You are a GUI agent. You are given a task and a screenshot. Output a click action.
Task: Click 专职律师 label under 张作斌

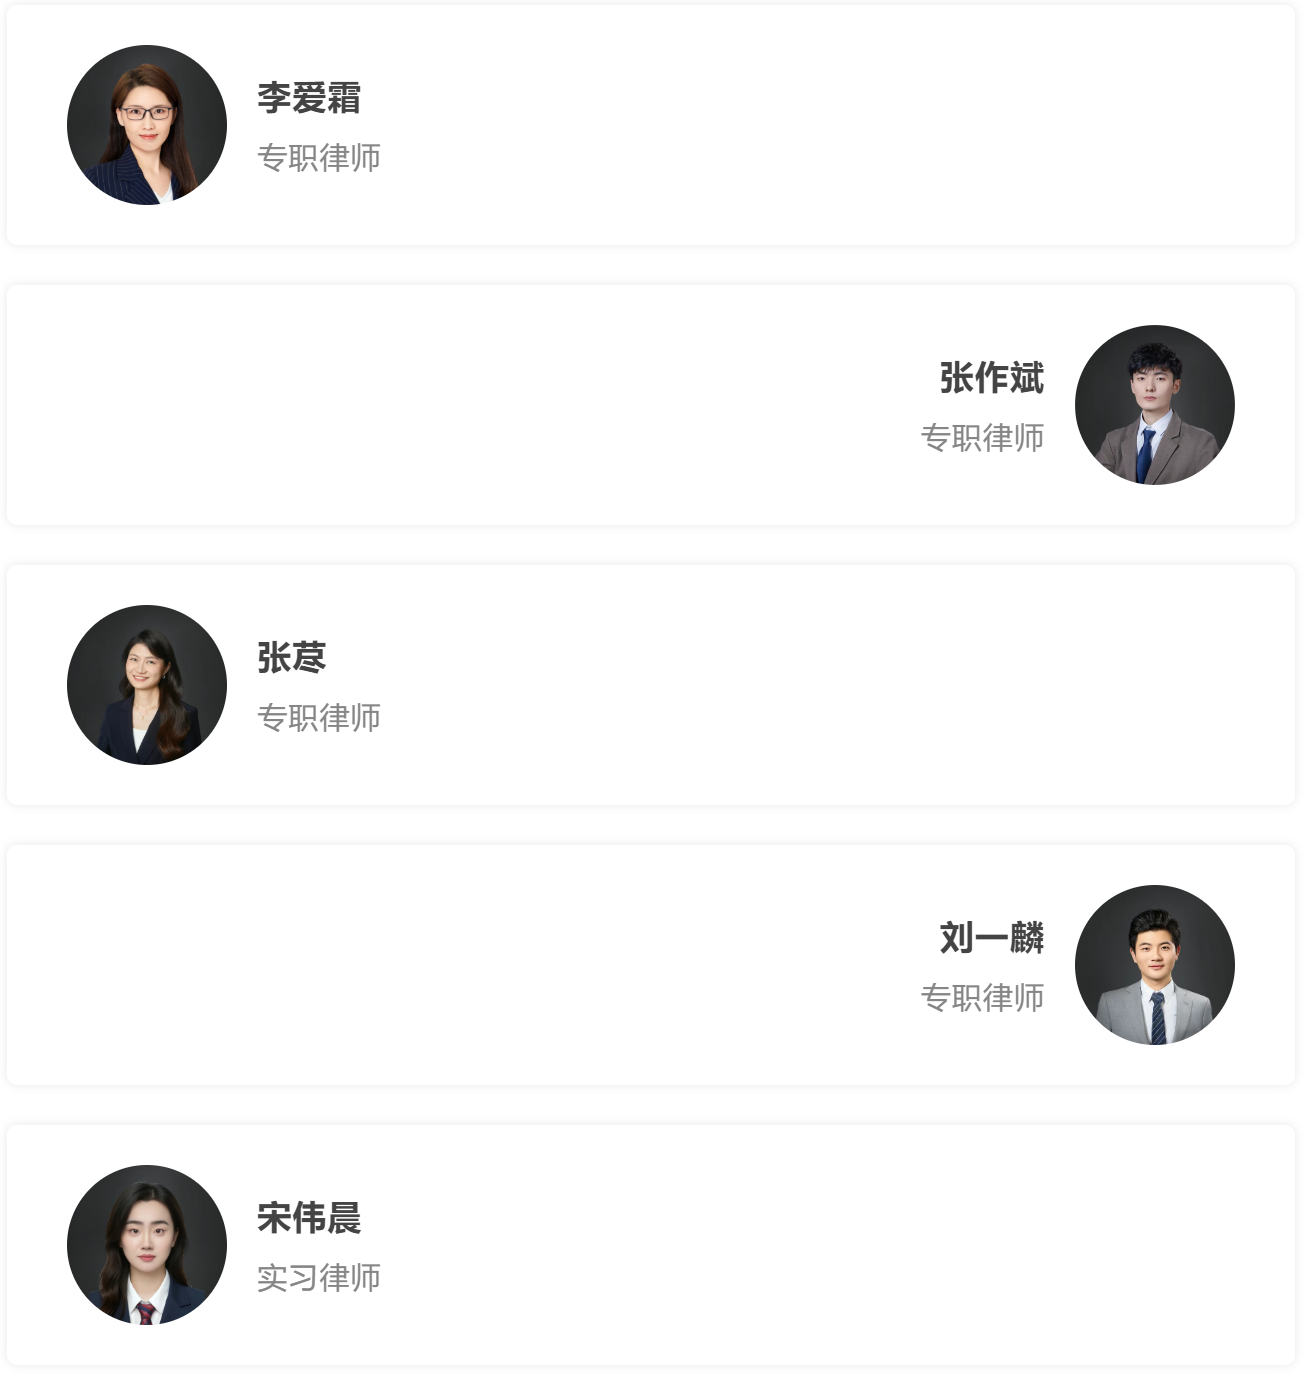(982, 438)
